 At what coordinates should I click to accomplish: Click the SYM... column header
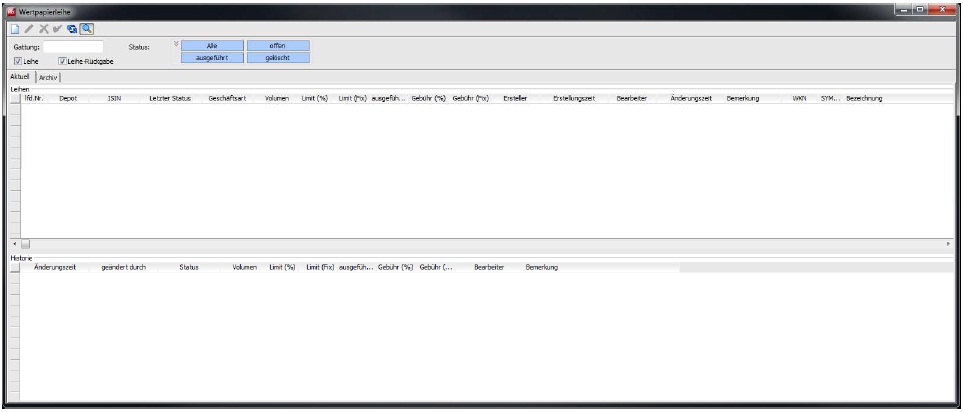click(x=830, y=98)
